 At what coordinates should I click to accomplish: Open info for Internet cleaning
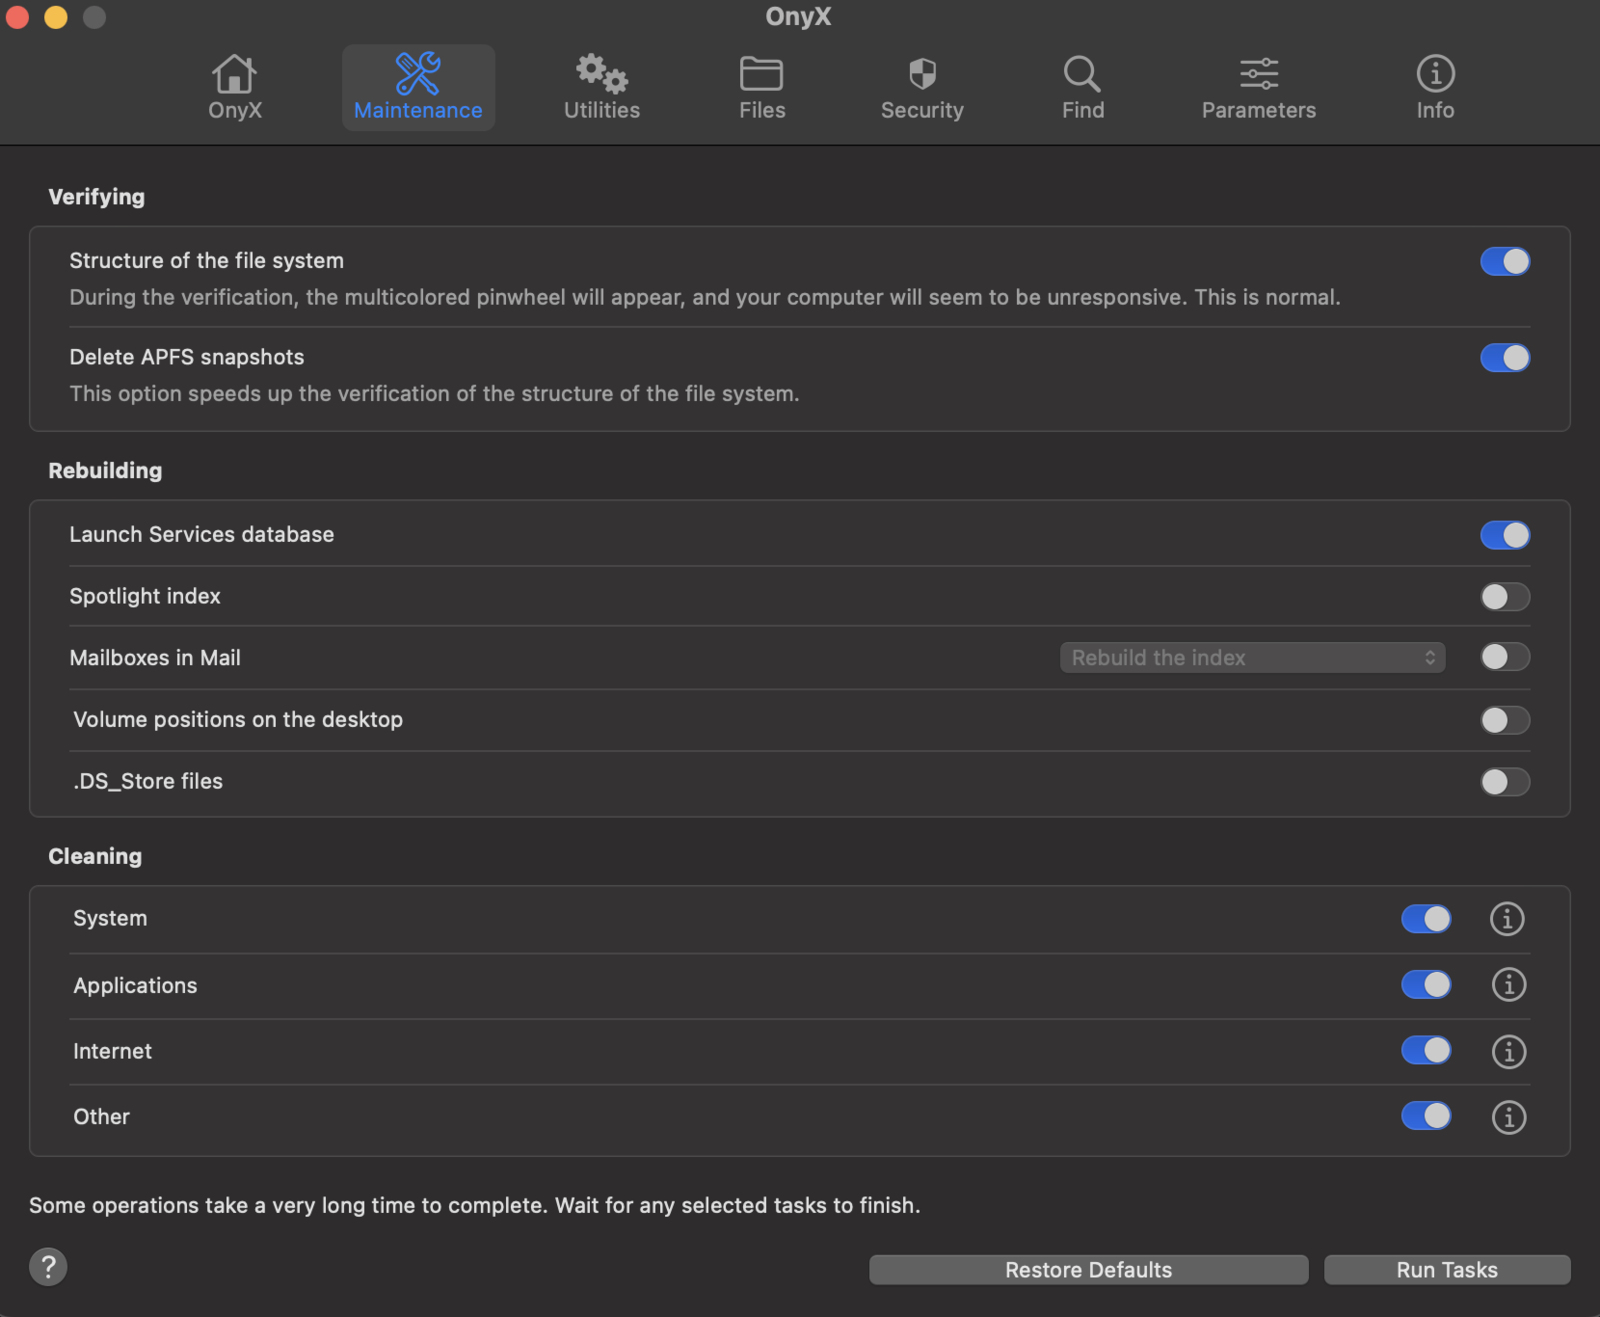coord(1508,1051)
